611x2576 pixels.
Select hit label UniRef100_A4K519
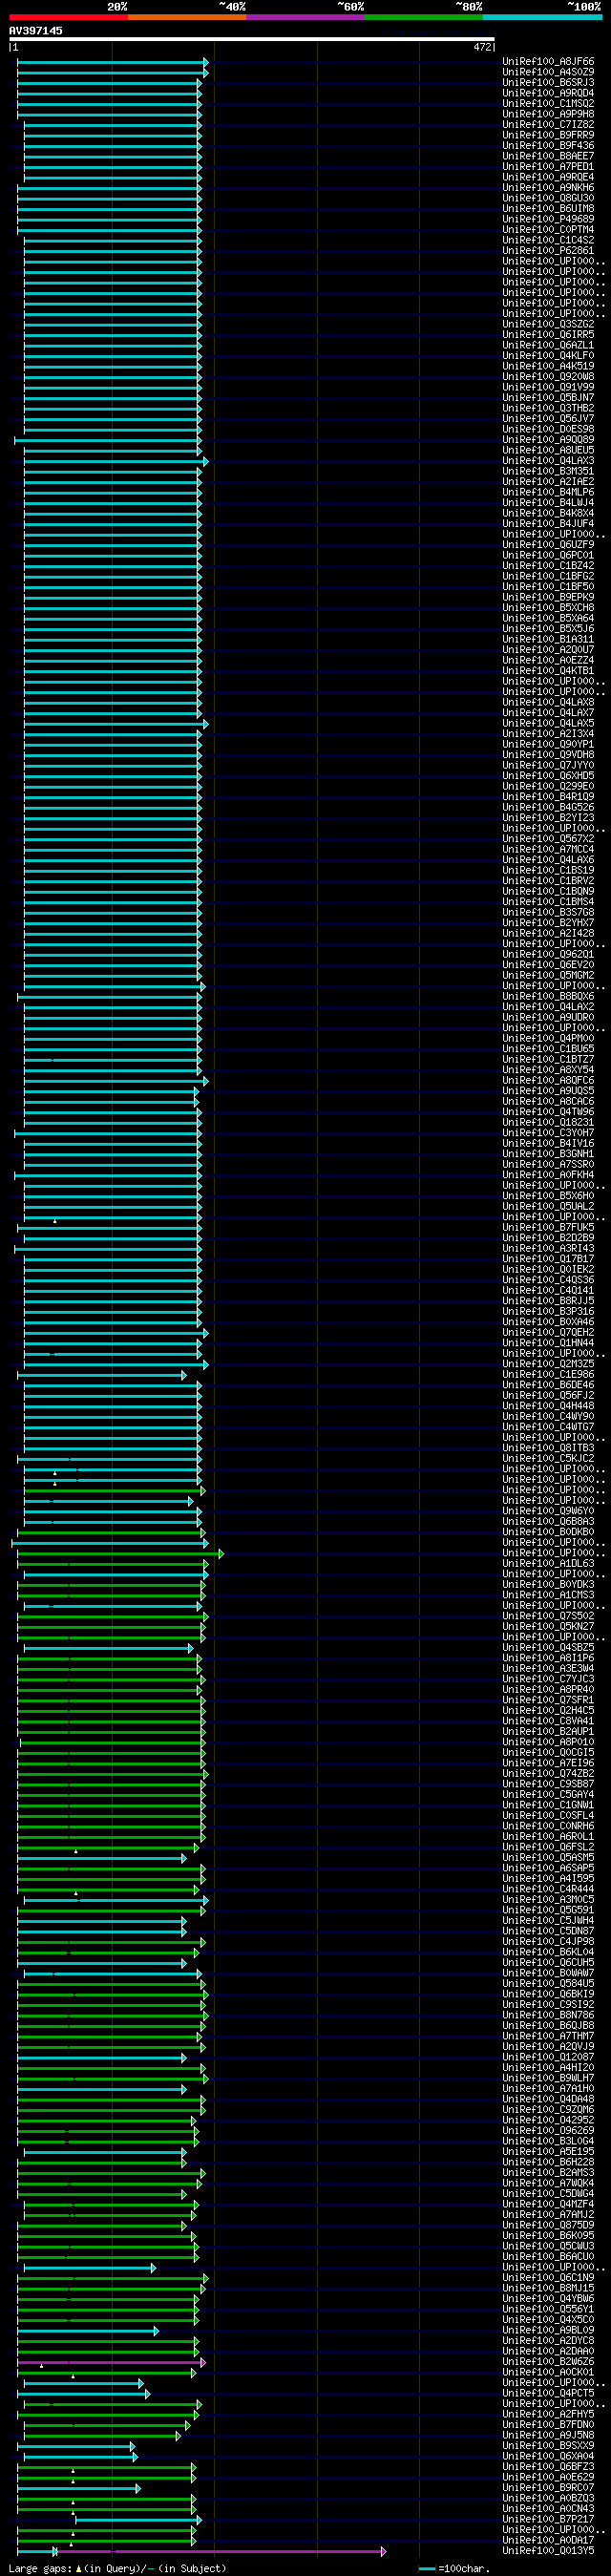pyautogui.click(x=548, y=366)
